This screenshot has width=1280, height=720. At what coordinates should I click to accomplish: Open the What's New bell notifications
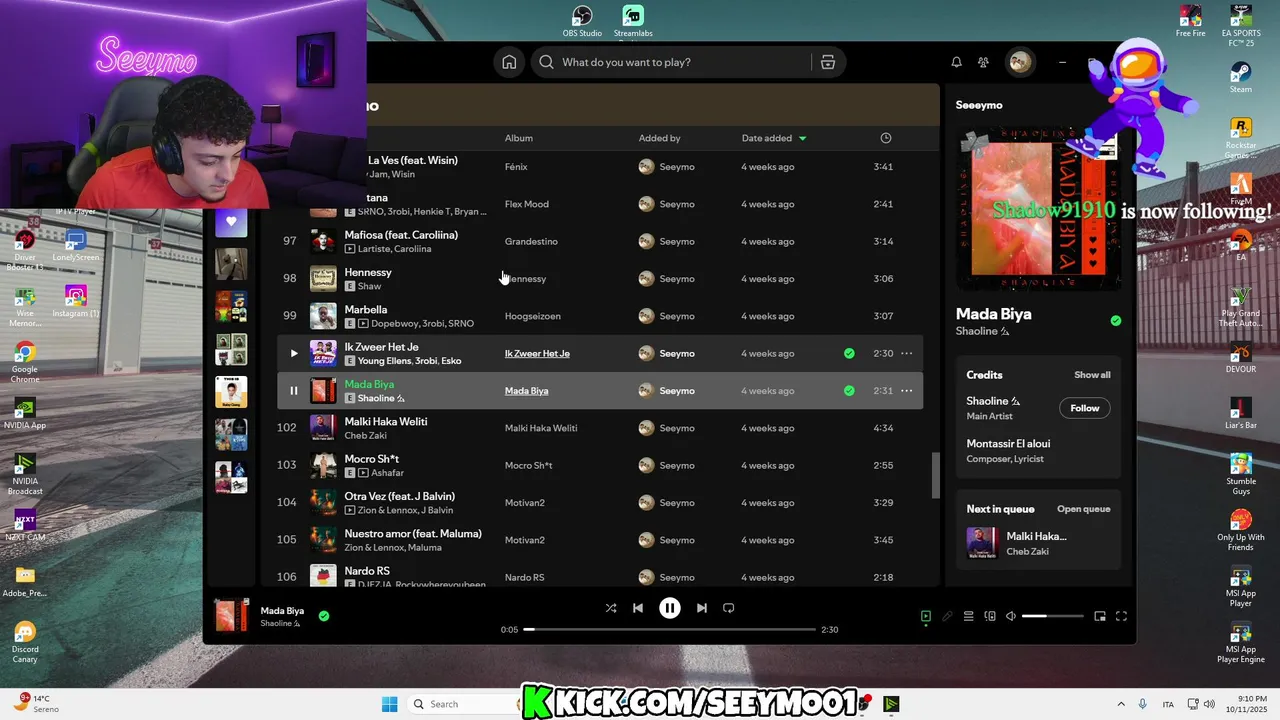(x=956, y=62)
